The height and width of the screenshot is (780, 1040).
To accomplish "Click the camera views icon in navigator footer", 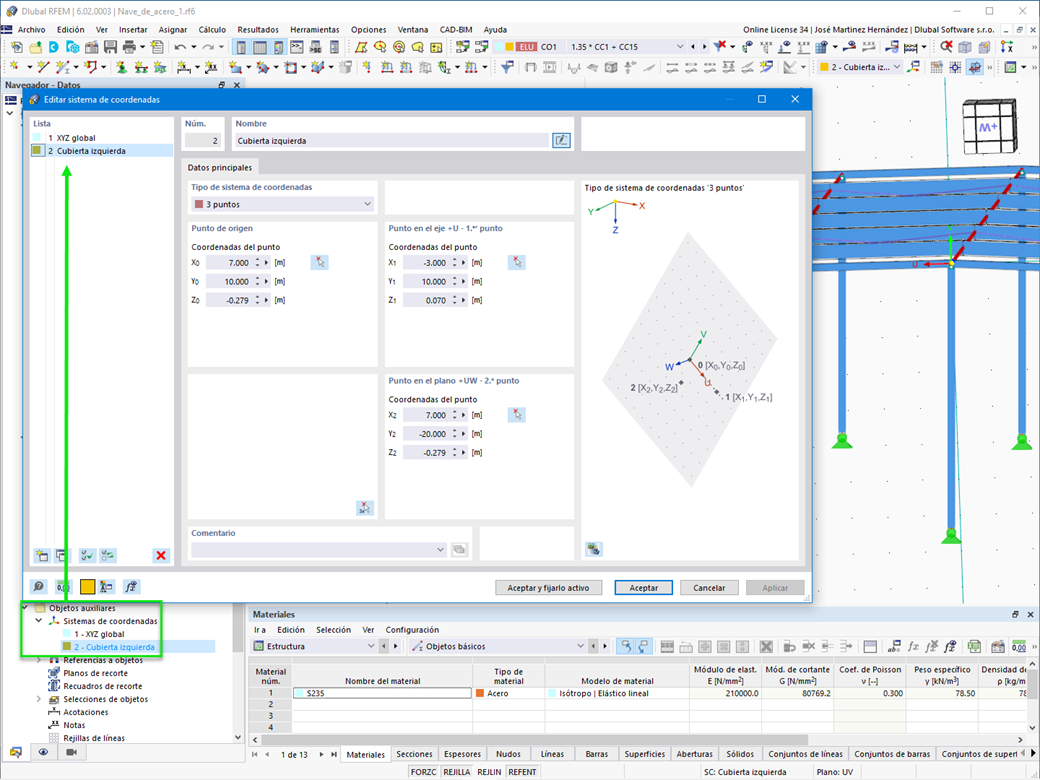I will pos(71,751).
